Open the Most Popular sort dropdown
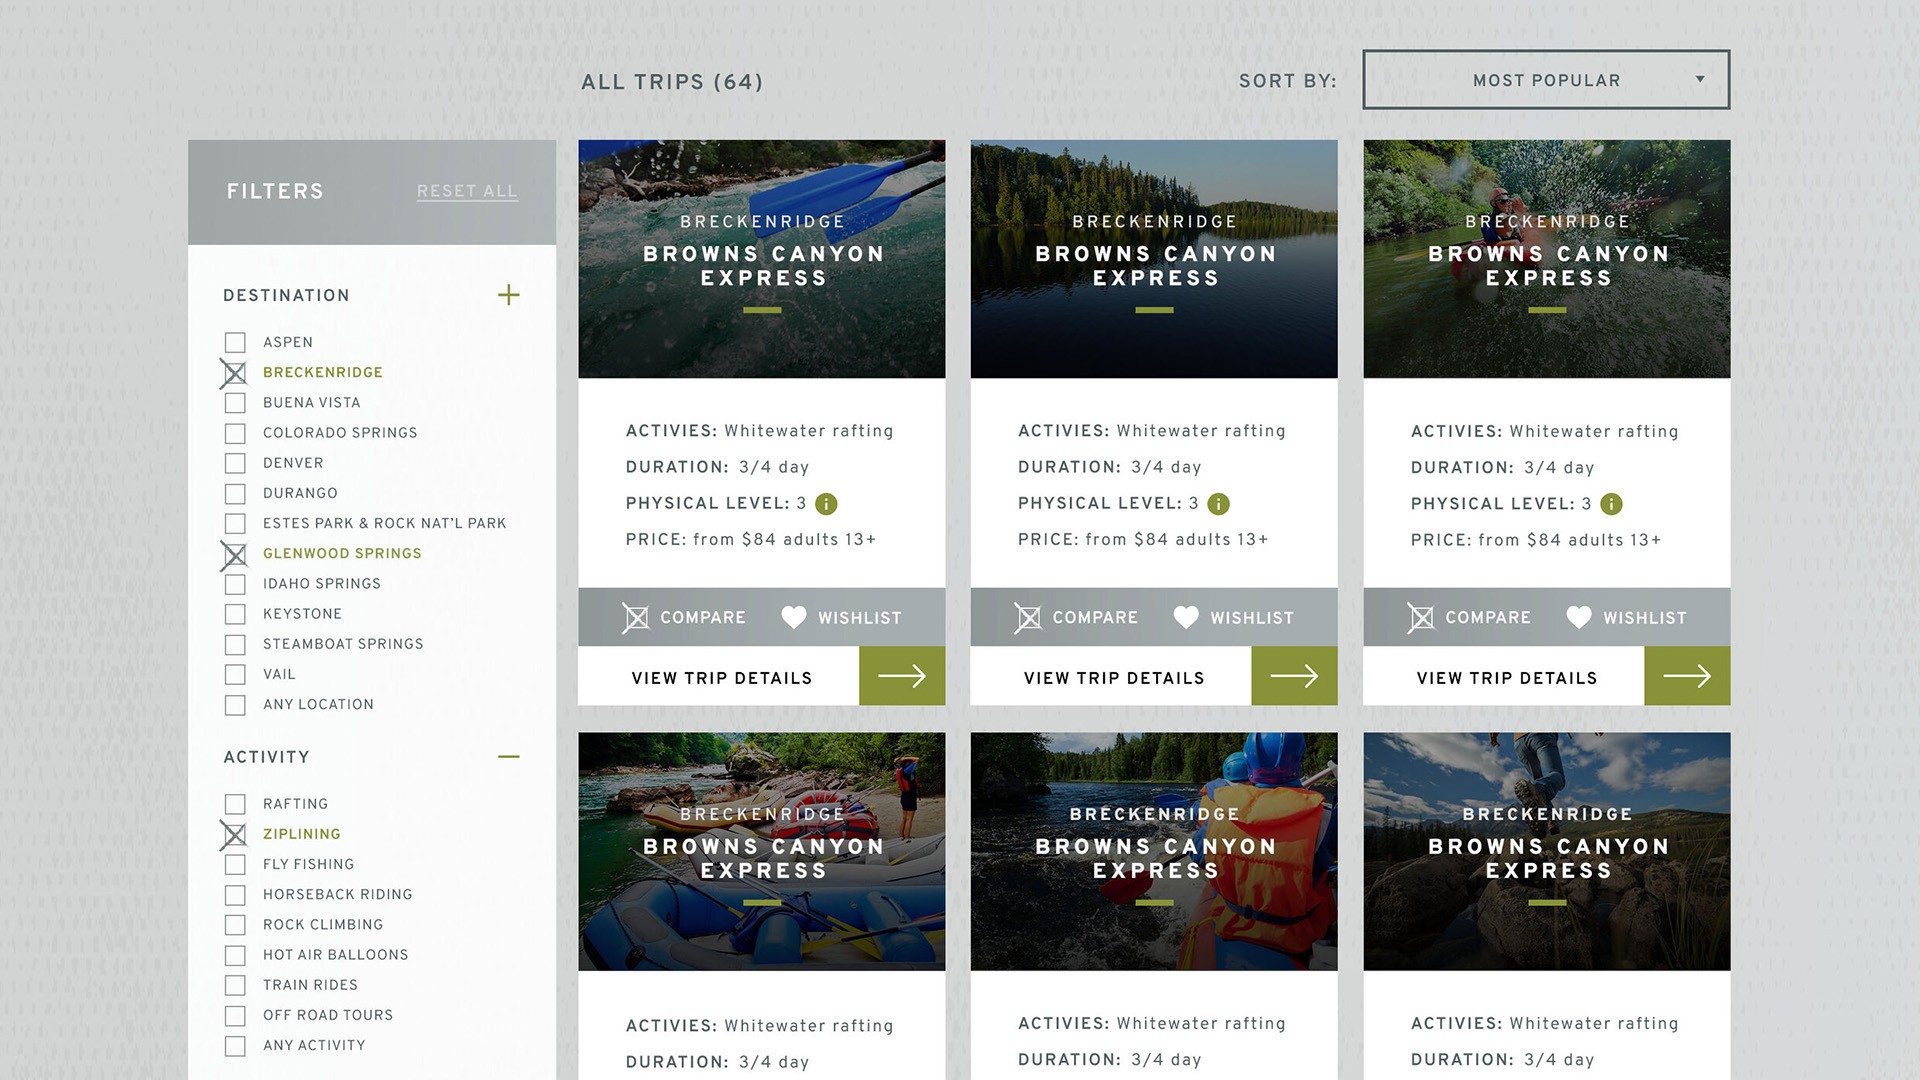Screen dimensions: 1920x1080 (1546, 80)
